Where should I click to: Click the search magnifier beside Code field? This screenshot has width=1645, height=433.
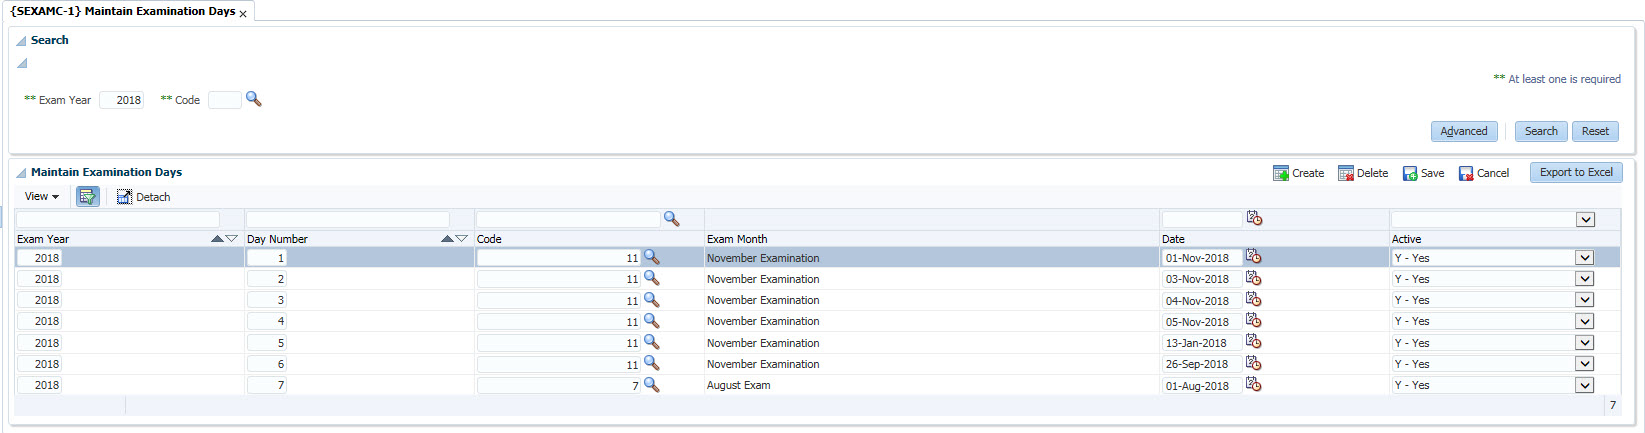[x=253, y=99]
